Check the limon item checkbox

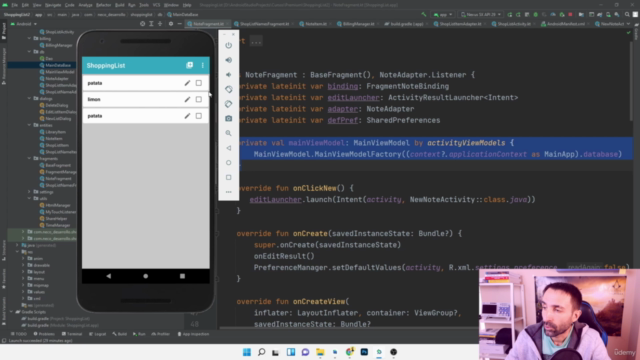pyautogui.click(x=199, y=99)
